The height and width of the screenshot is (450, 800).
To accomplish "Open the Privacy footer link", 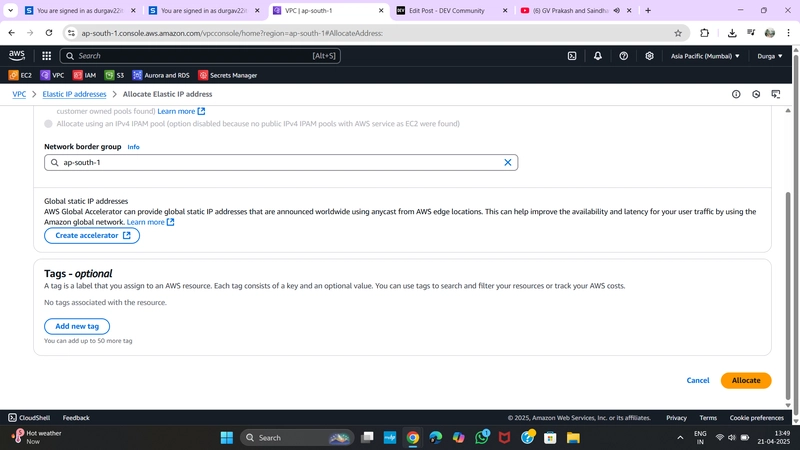I will pyautogui.click(x=676, y=417).
